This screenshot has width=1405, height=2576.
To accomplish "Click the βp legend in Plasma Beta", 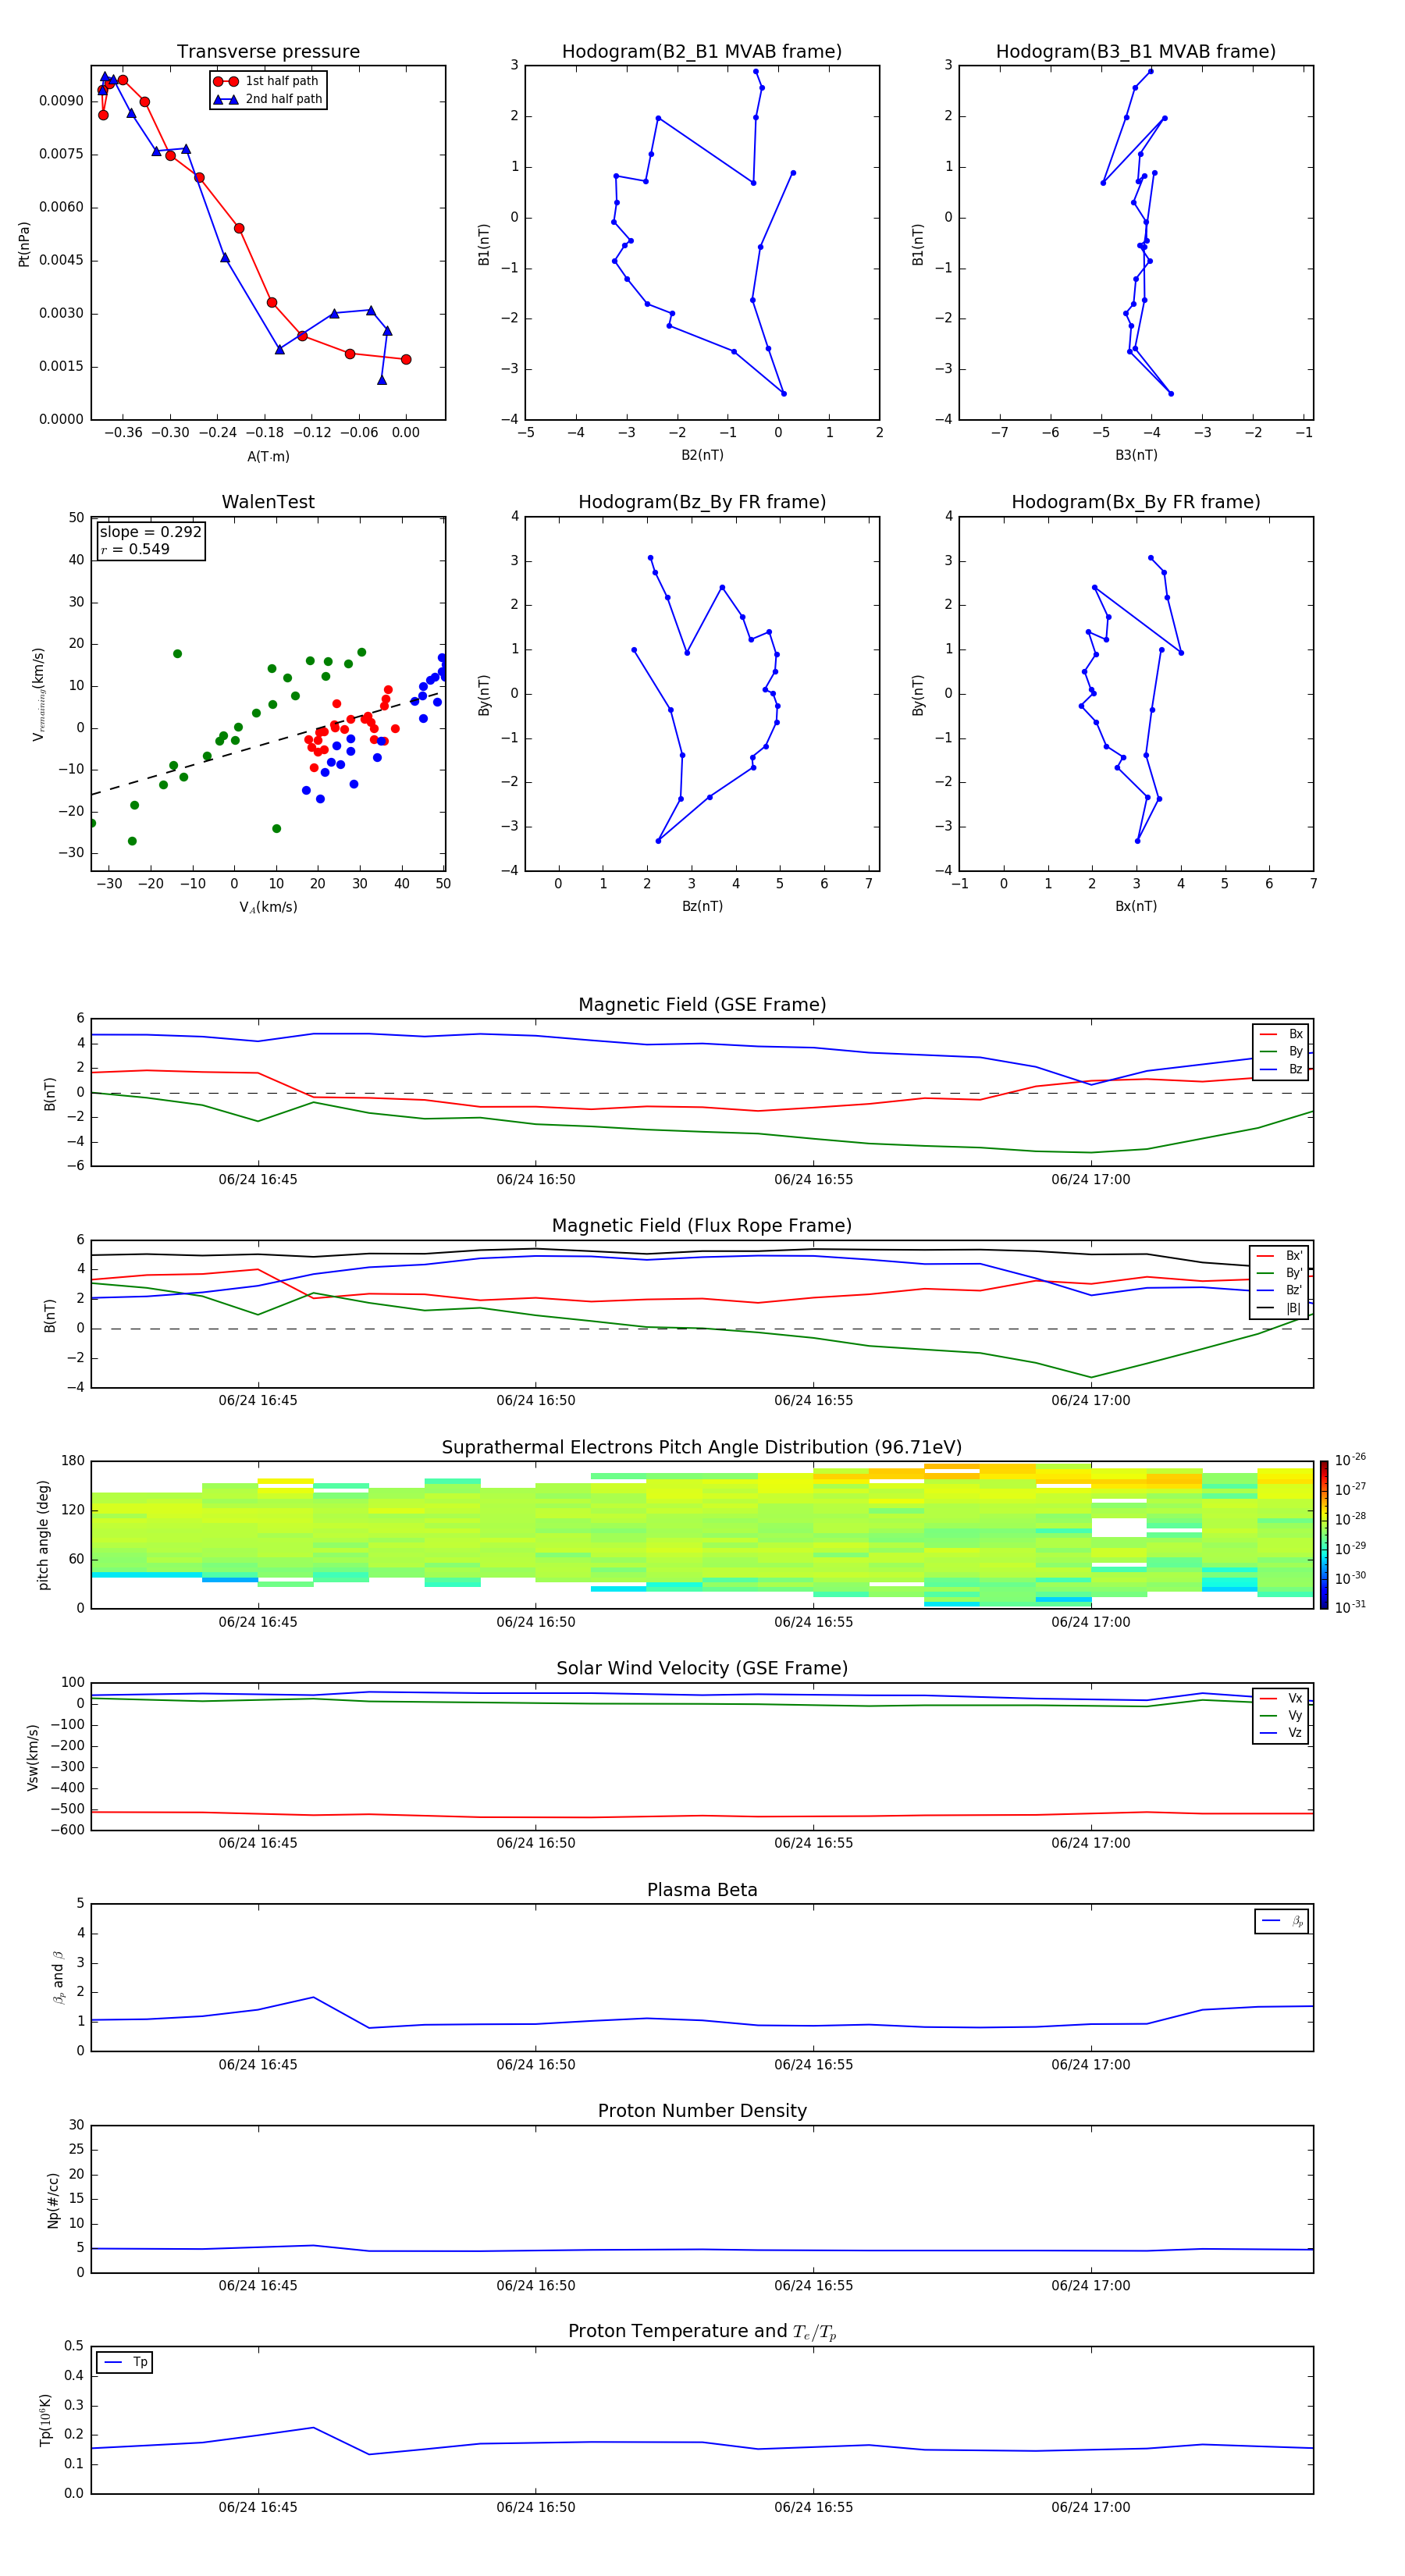I will point(1282,1921).
